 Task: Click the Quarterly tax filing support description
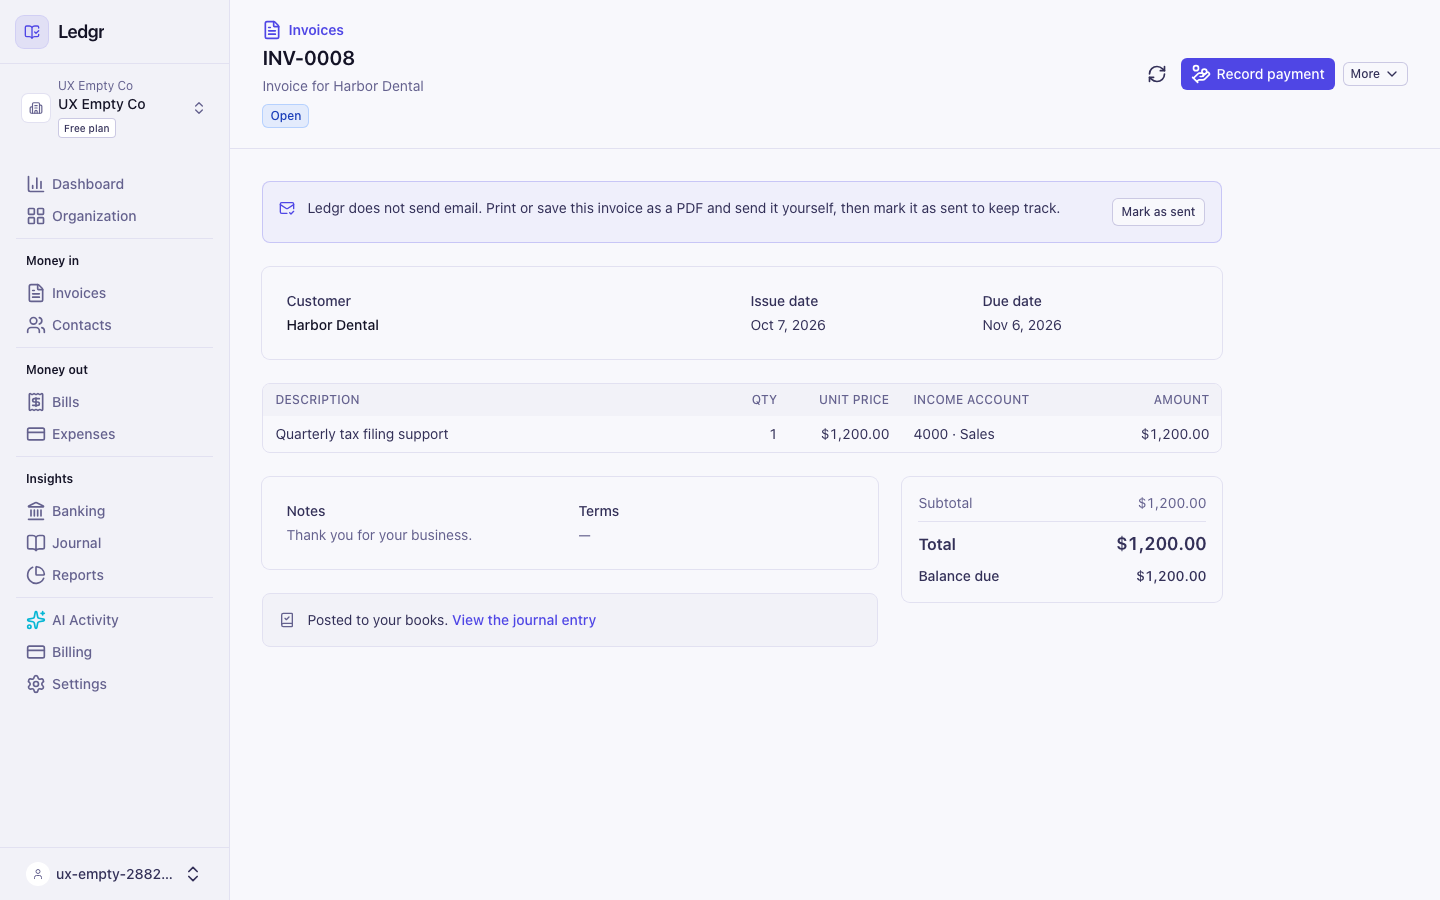pos(362,434)
